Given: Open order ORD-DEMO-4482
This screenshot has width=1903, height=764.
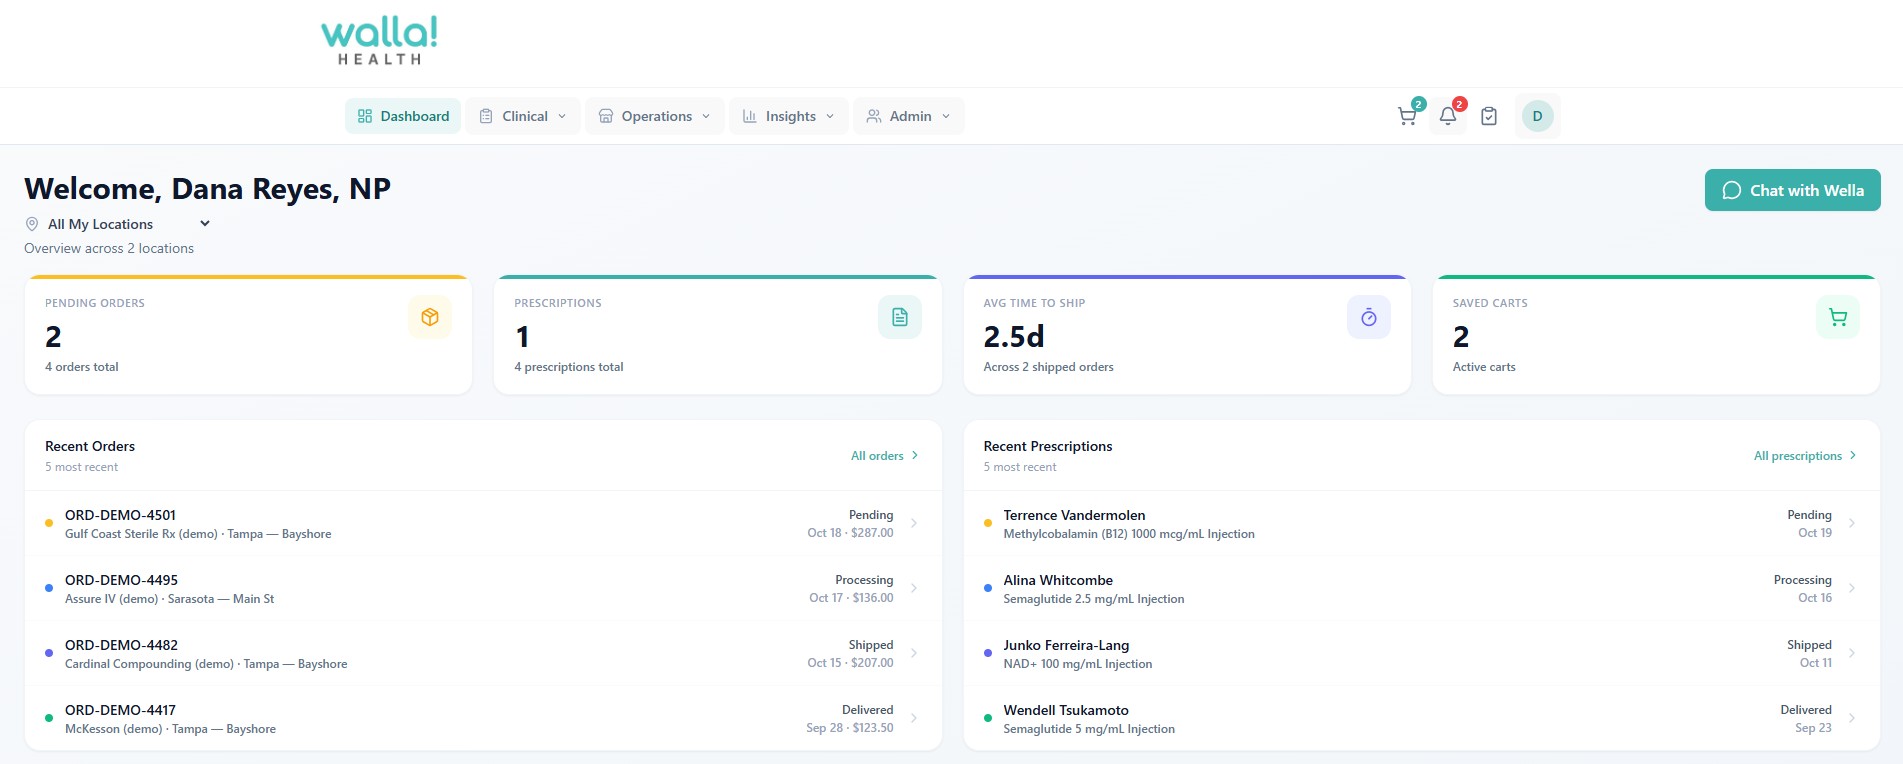Looking at the screenshot, I should click(x=483, y=653).
